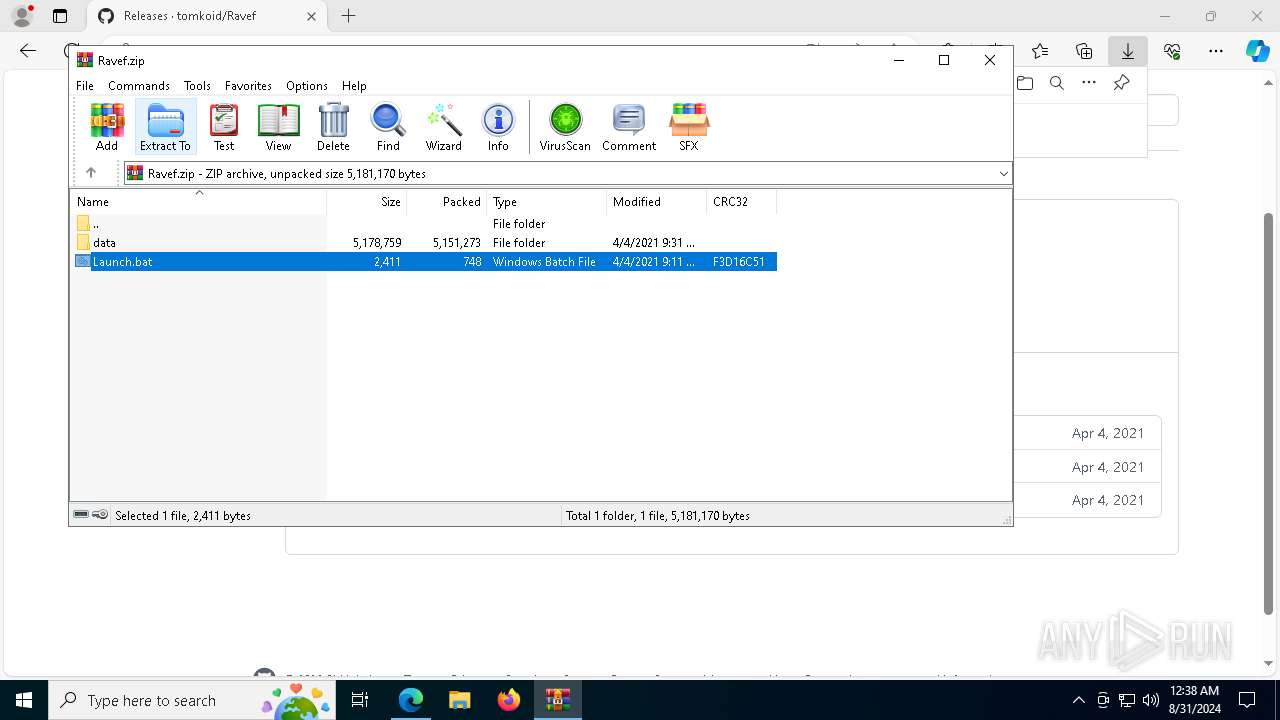This screenshot has height=720, width=1280.
Task: Open the Favorites menu
Action: tap(248, 86)
